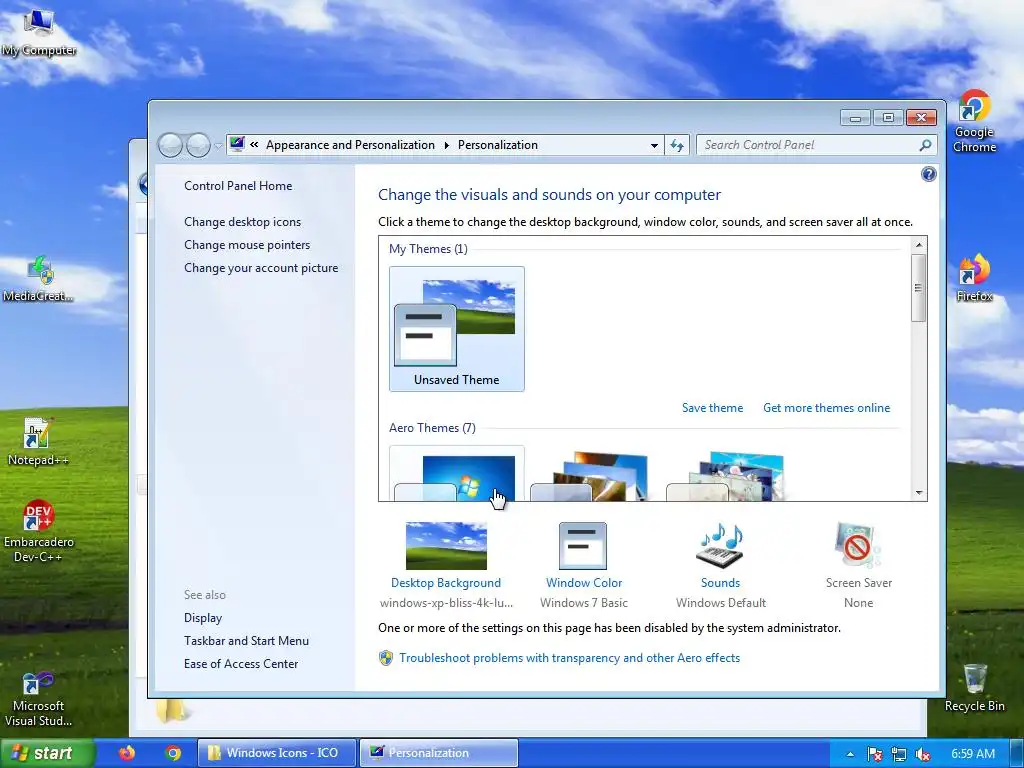The height and width of the screenshot is (768, 1024).
Task: Click the help question mark icon
Action: [928, 174]
